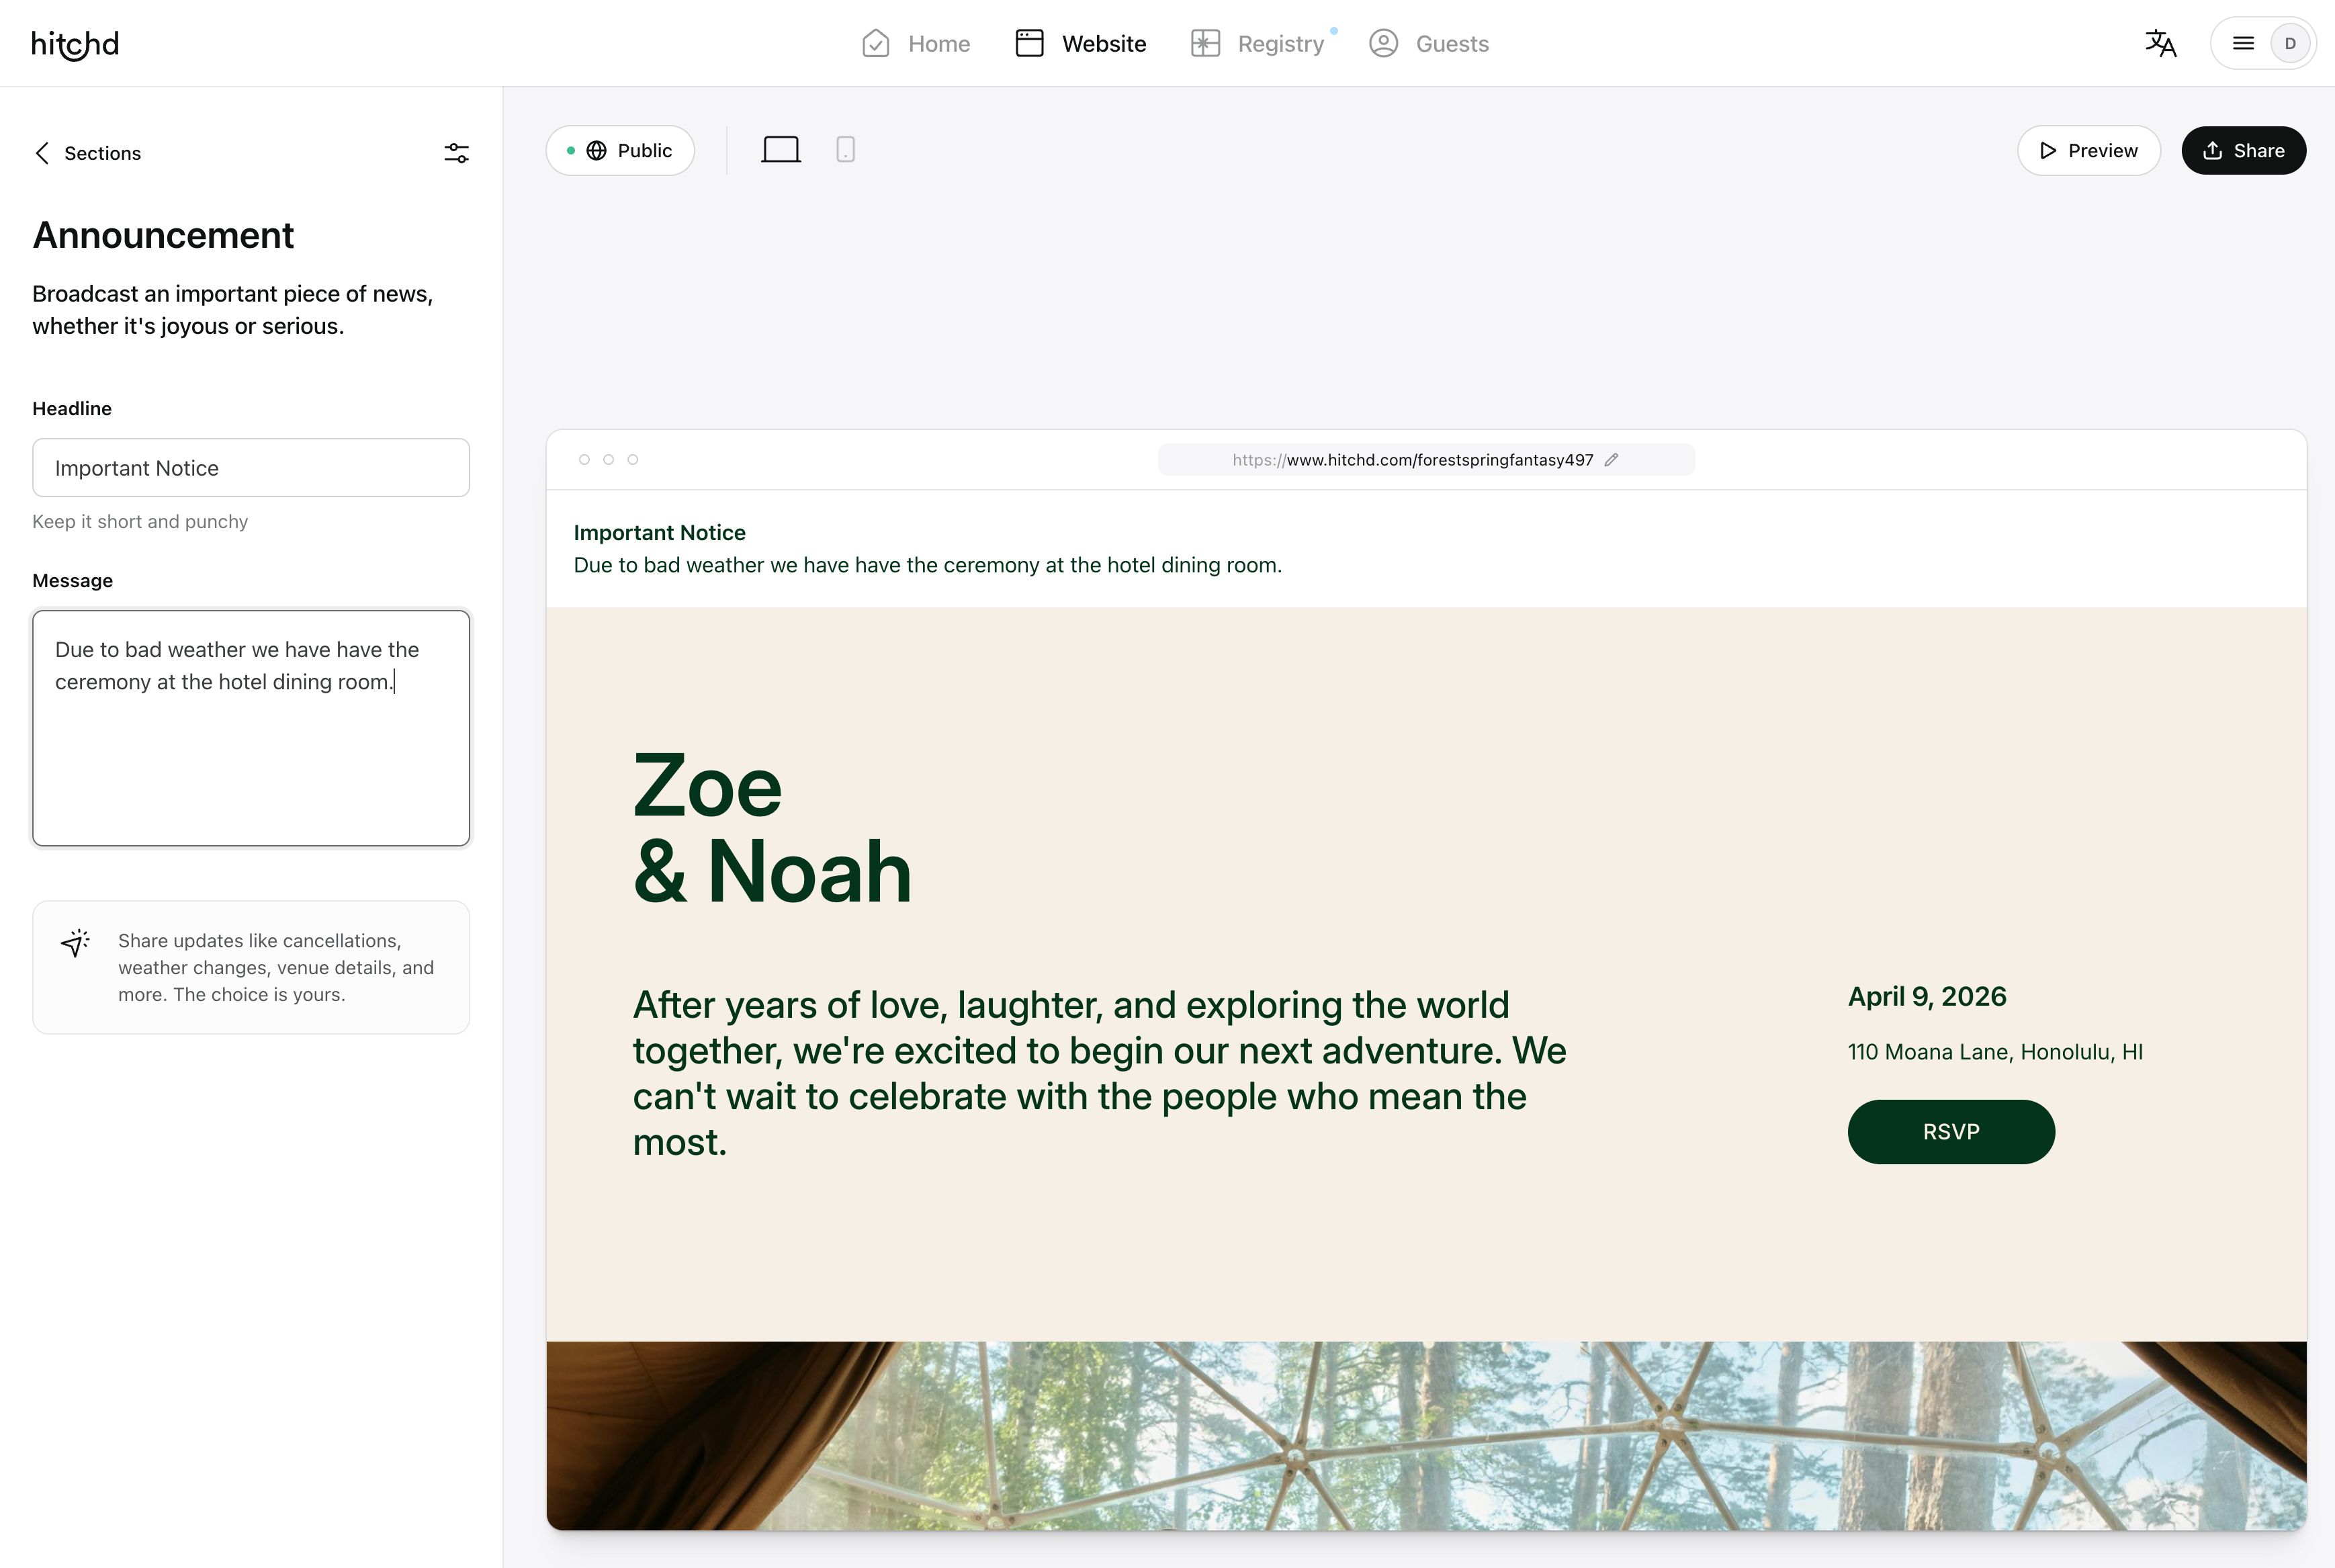
Task: Go back to Sections list
Action: (x=88, y=153)
